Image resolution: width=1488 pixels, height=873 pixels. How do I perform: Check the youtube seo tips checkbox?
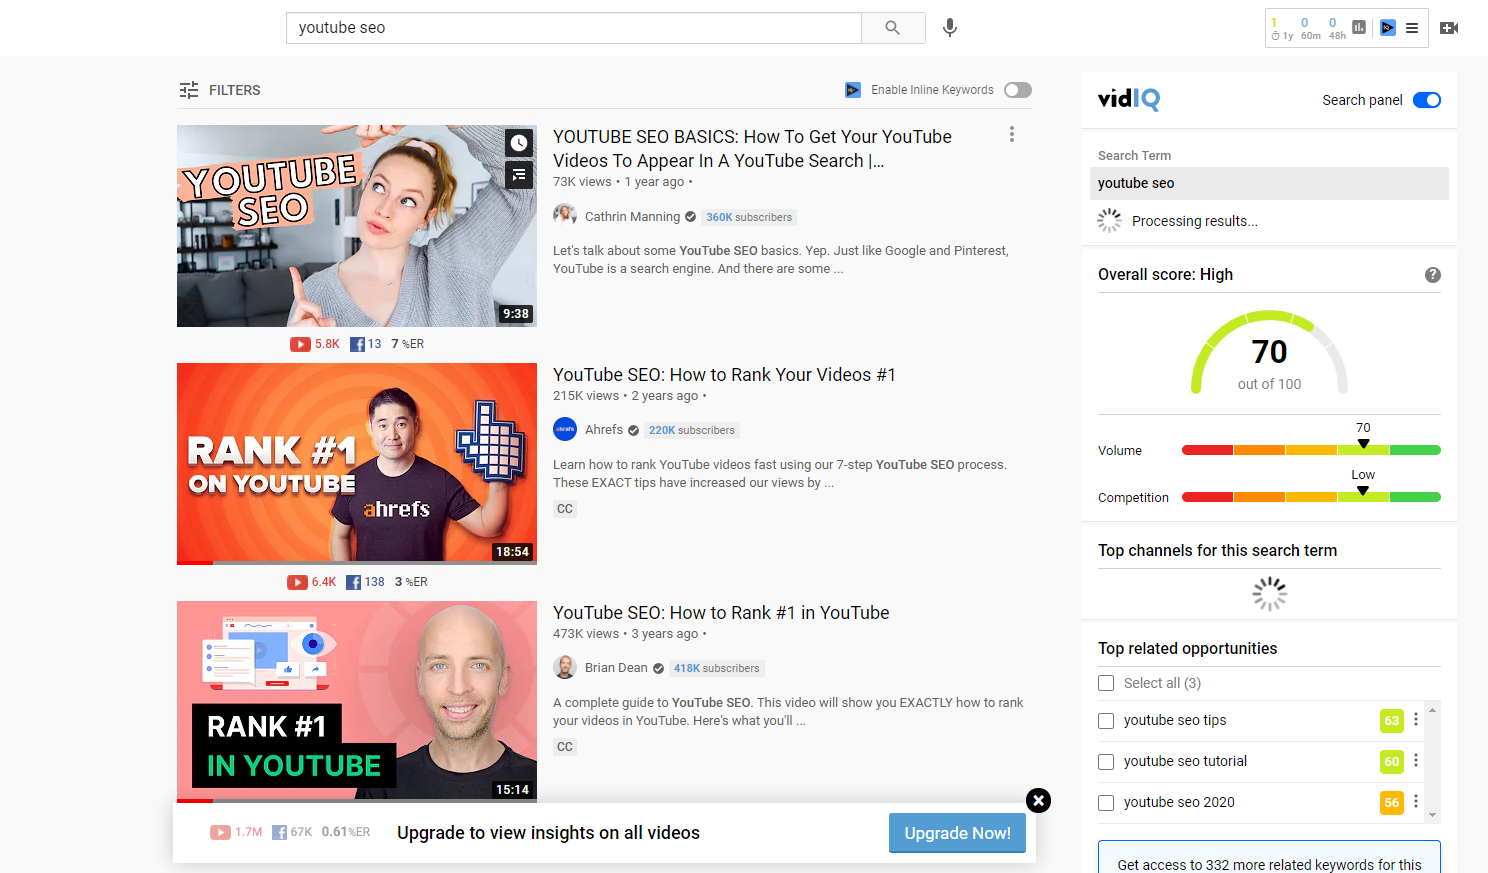click(x=1106, y=721)
